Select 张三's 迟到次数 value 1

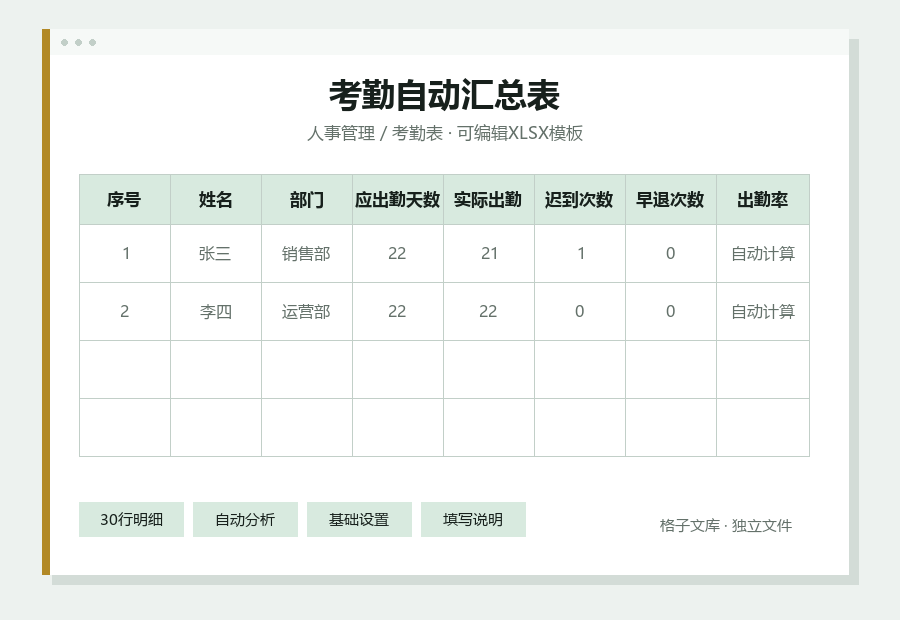(580, 254)
